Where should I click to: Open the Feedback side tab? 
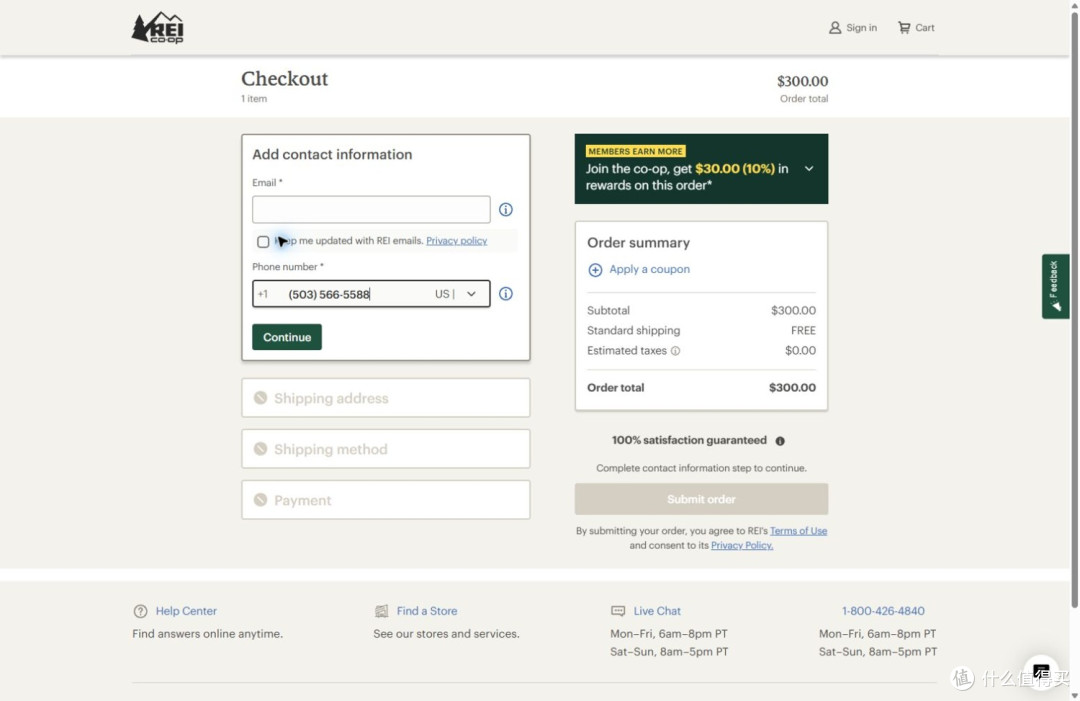pyautogui.click(x=1055, y=286)
